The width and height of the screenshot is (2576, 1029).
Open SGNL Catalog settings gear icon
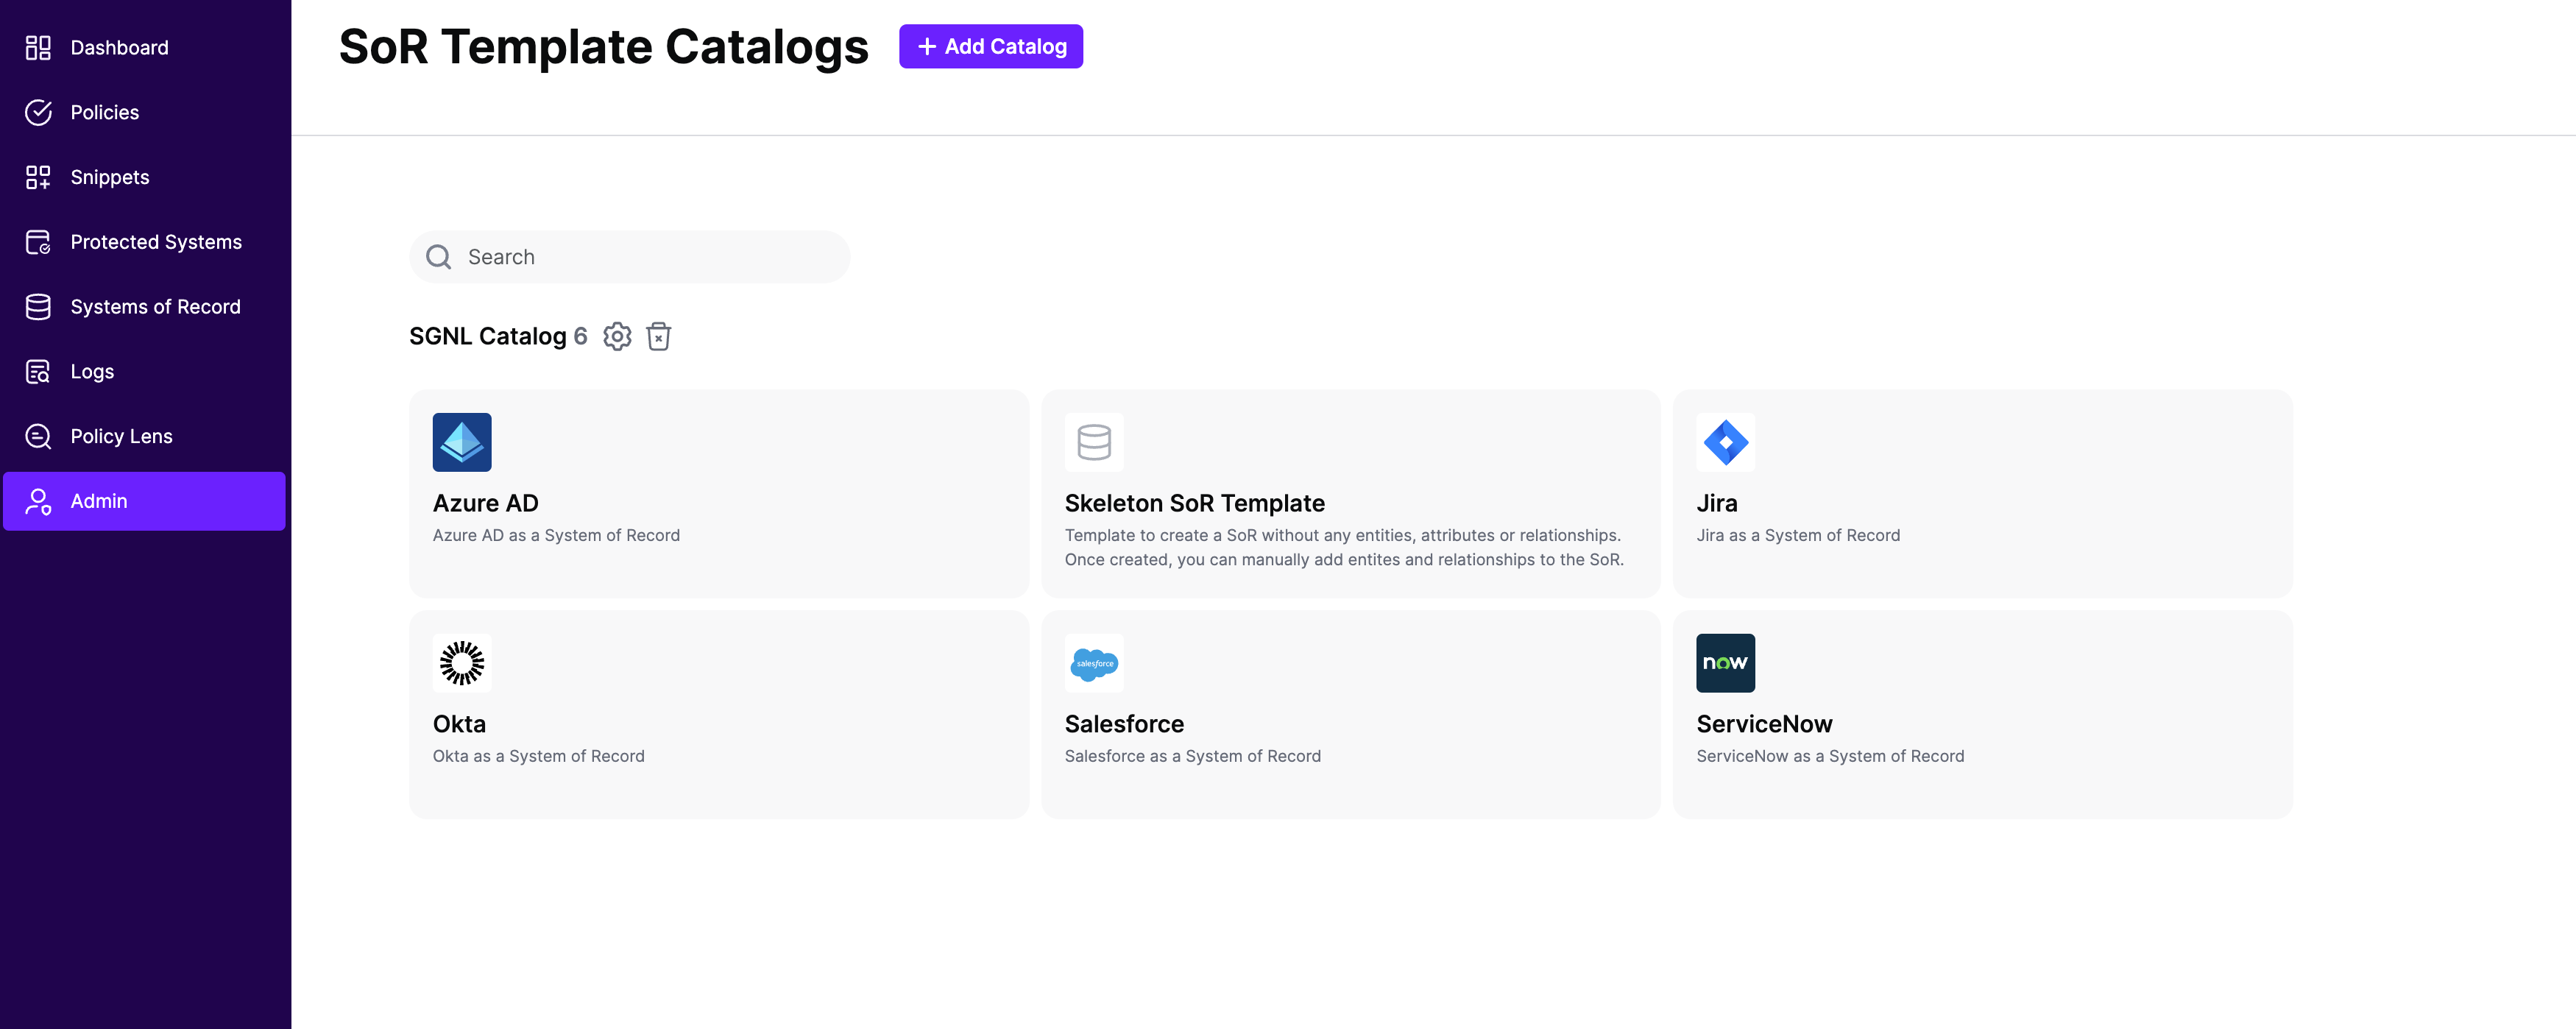coord(616,337)
